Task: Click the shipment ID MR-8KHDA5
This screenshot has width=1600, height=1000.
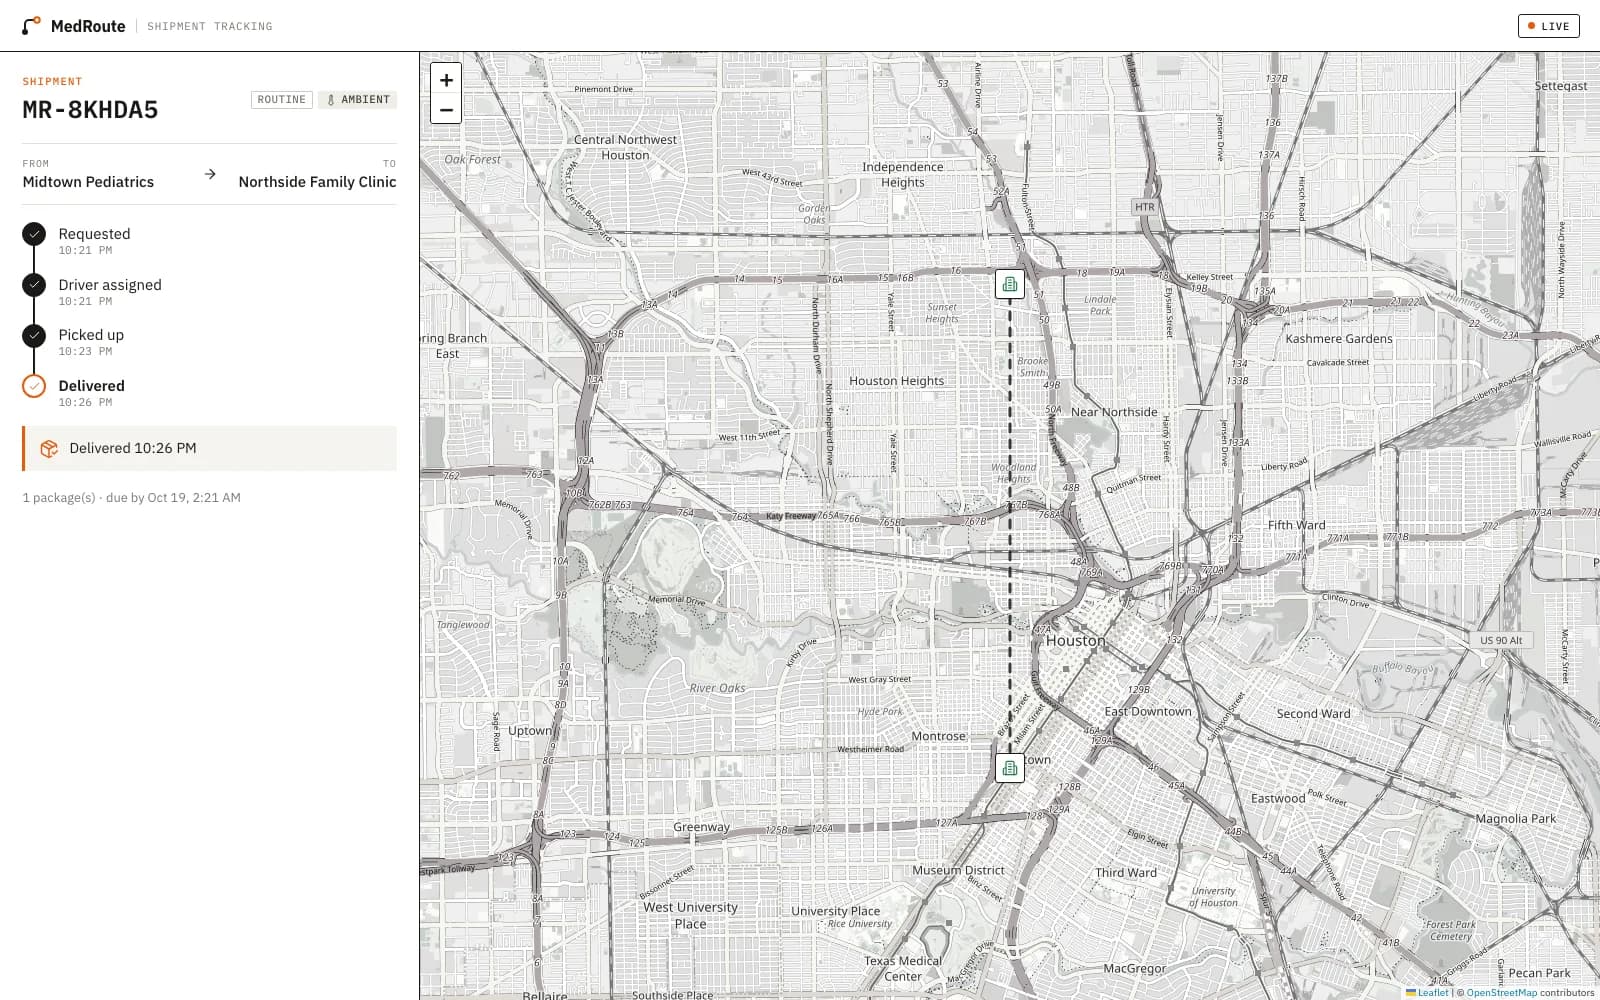Action: 90,110
